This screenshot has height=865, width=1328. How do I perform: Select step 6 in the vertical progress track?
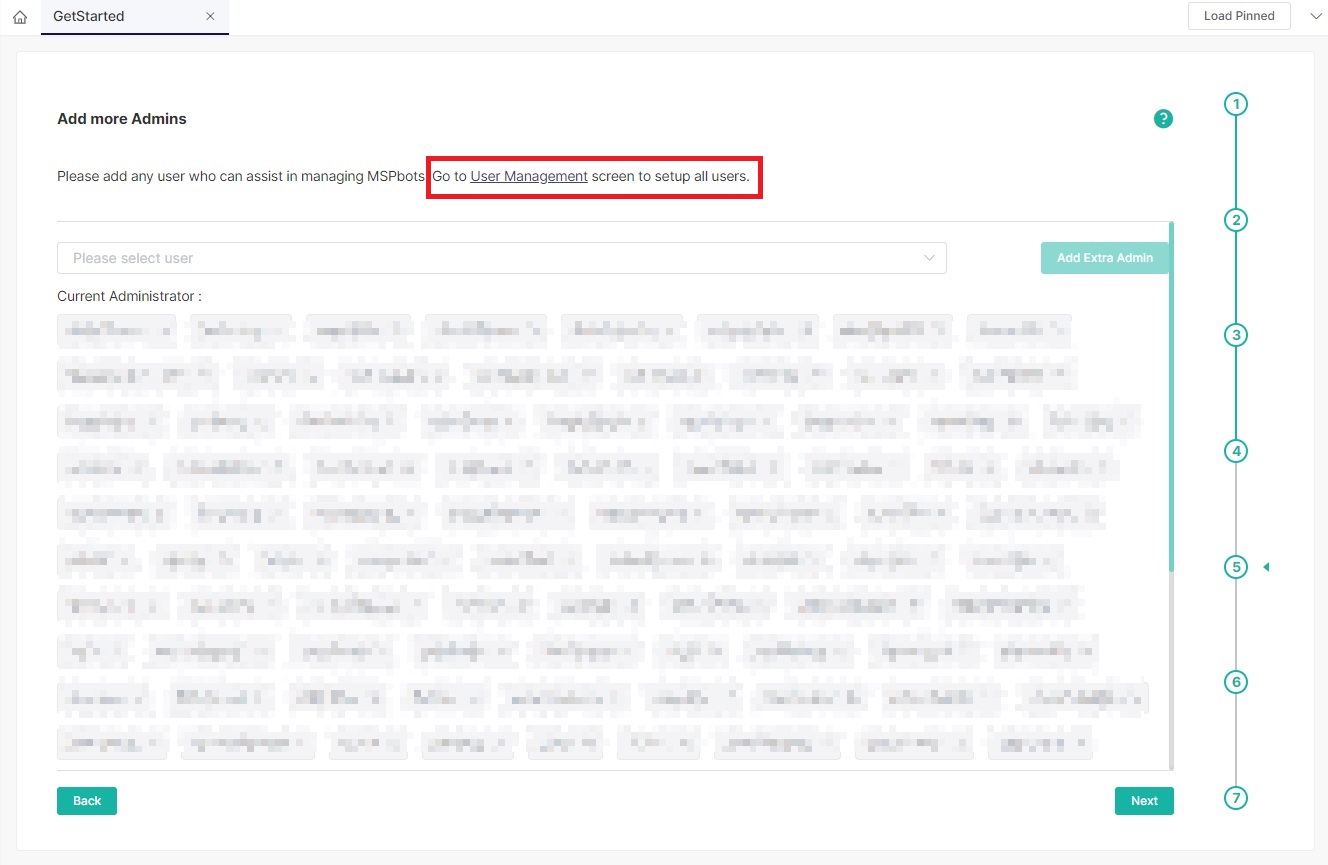click(x=1236, y=682)
